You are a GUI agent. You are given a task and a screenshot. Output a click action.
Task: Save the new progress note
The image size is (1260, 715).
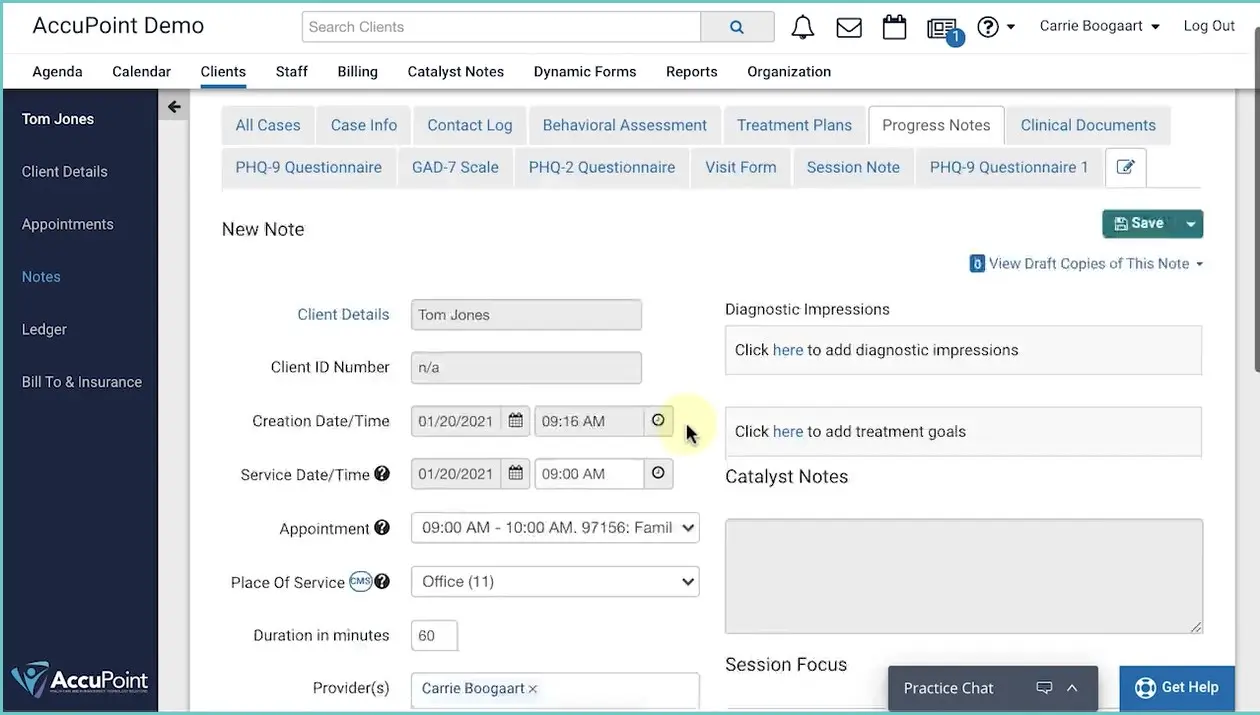click(1140, 223)
